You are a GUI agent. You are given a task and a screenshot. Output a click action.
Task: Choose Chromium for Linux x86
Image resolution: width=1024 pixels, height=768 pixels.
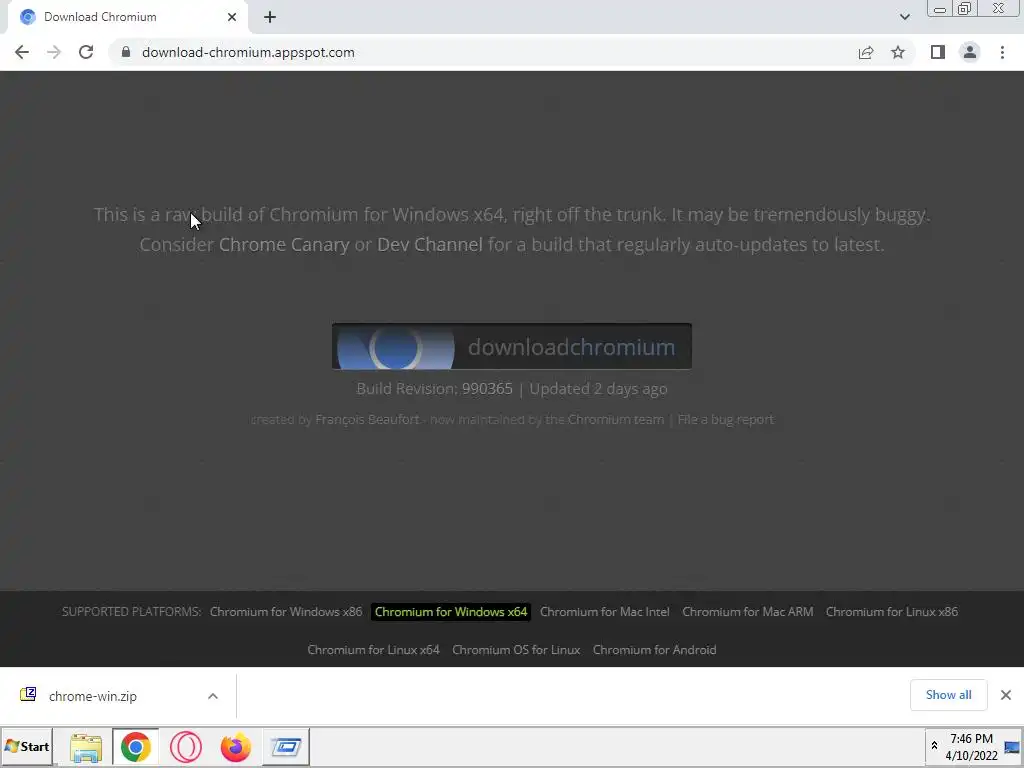coord(892,612)
